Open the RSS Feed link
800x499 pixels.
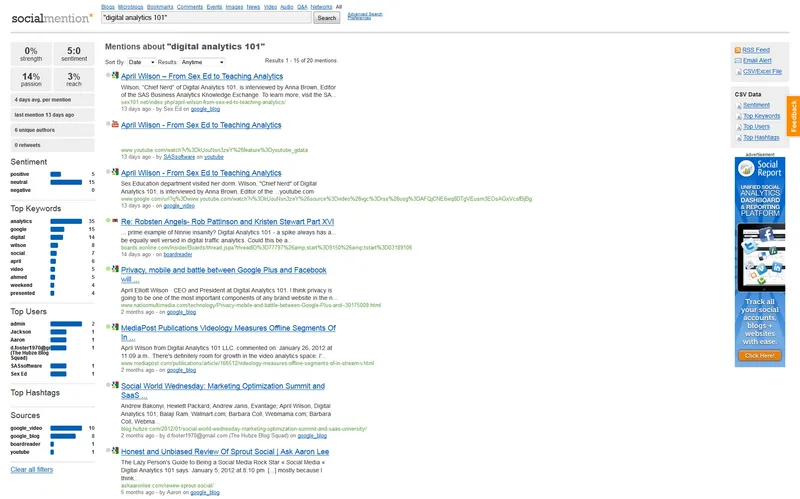click(756, 50)
